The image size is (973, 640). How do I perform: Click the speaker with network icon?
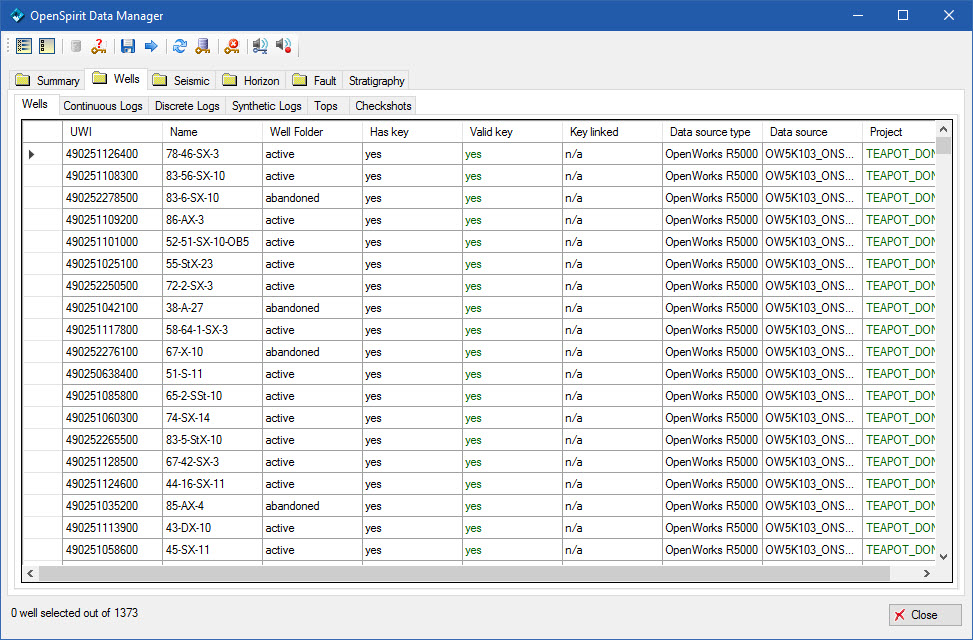261,46
